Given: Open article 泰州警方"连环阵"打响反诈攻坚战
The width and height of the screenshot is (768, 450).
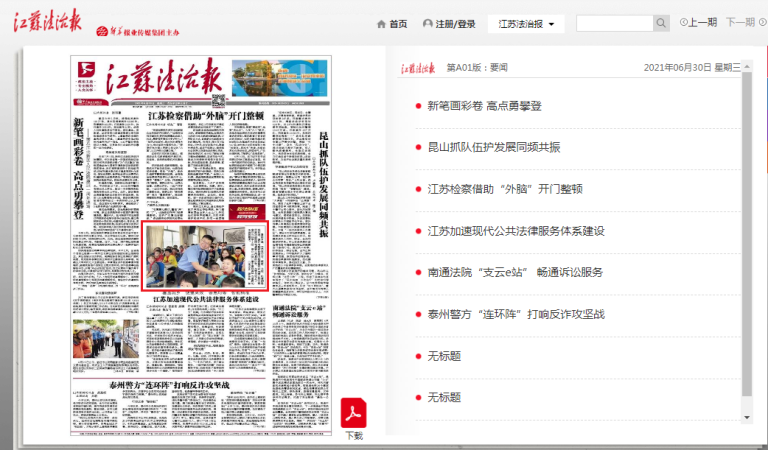Looking at the screenshot, I should tap(516, 314).
